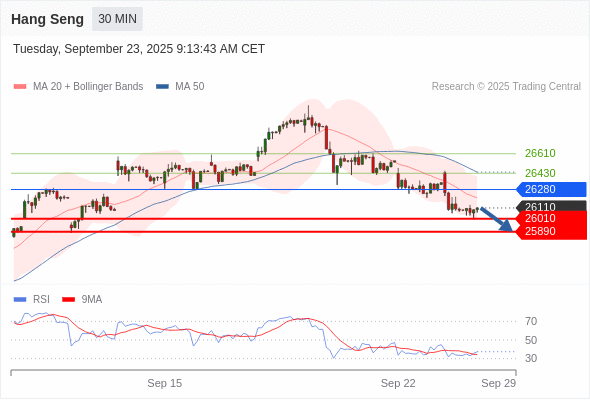Viewport: 590px width, 400px height.
Task: Click the Sep 29 date axis label
Action: [499, 383]
